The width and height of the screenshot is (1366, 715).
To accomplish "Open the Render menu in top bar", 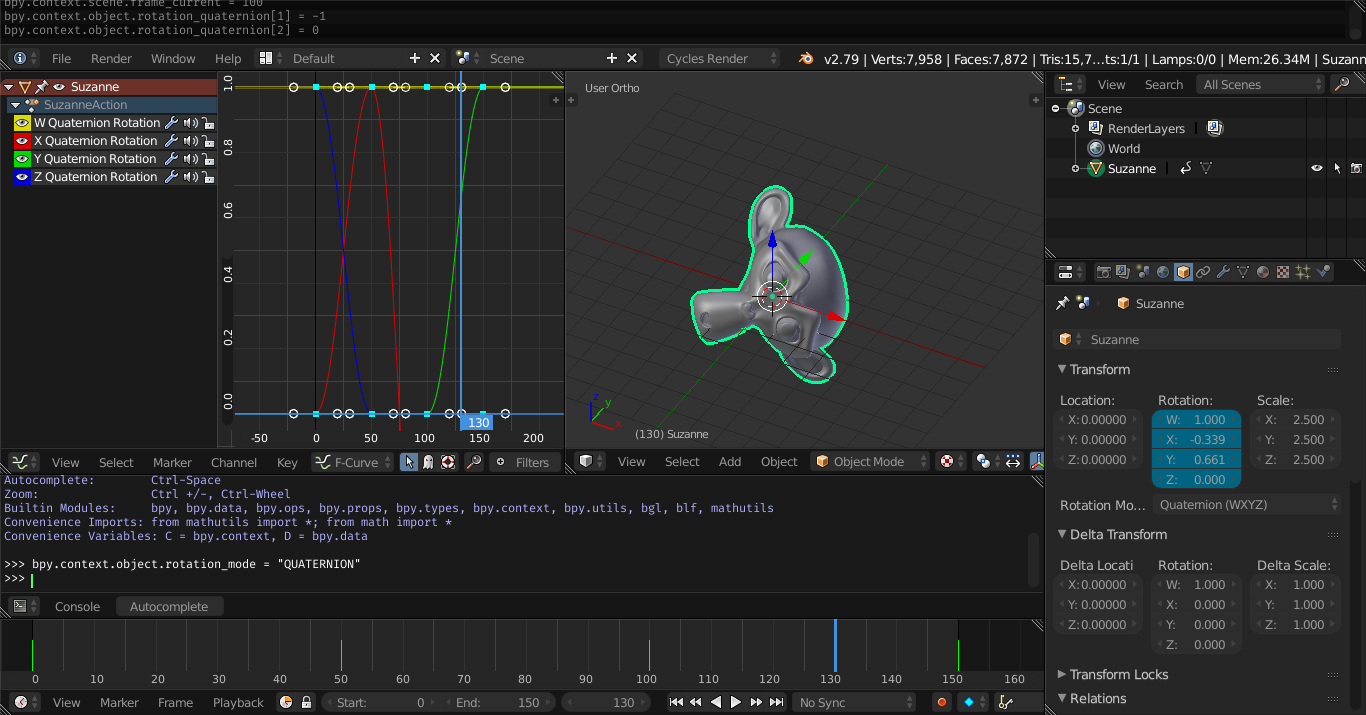I will coord(111,58).
